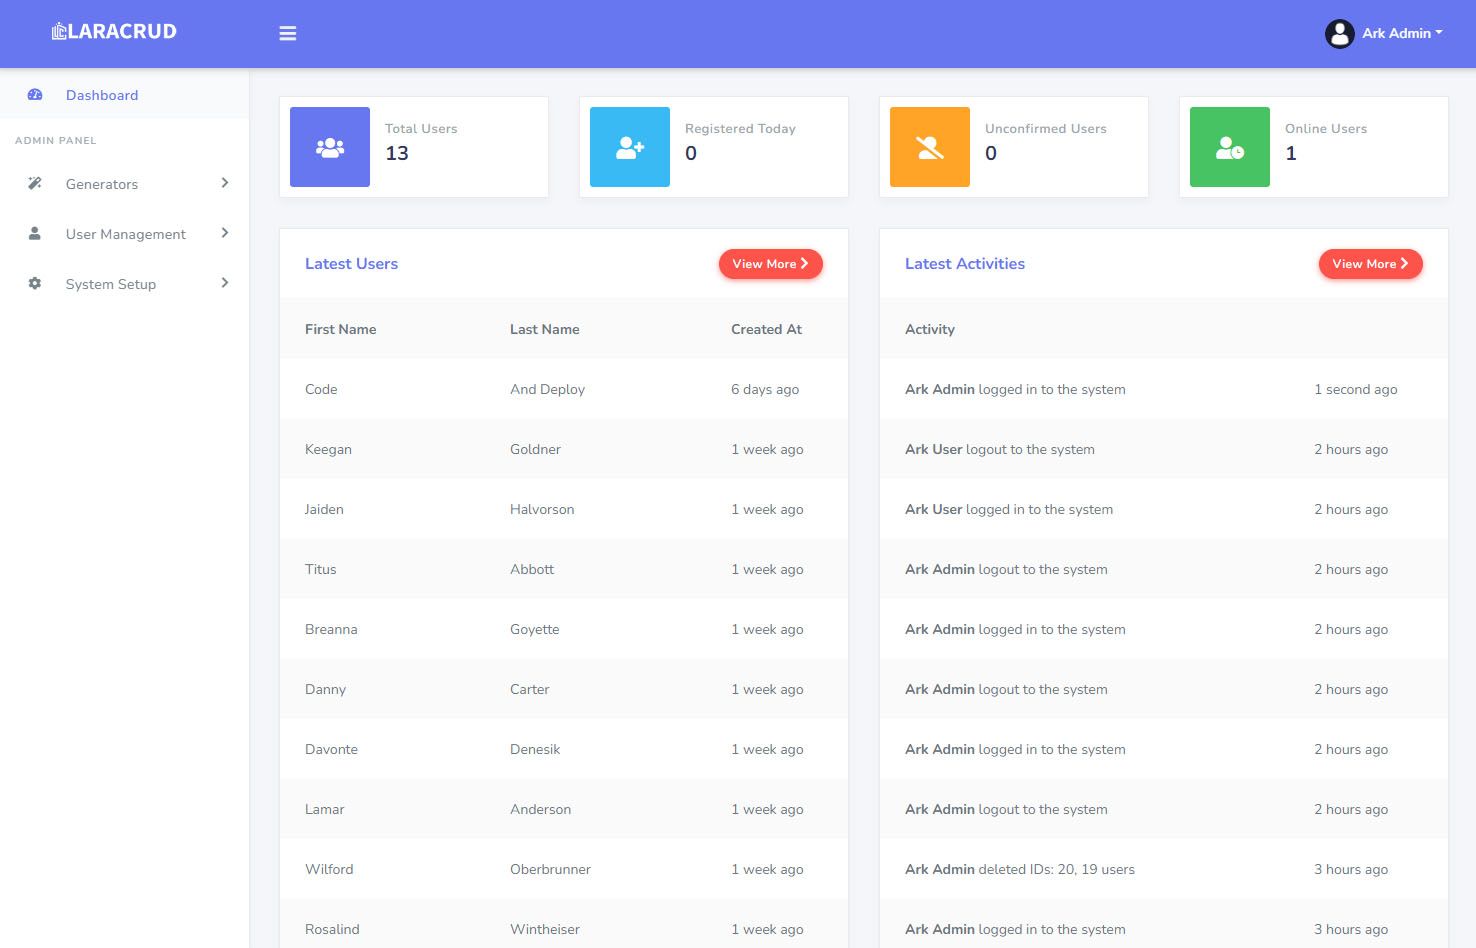Click the first name Lamar
Screen dimensions: 1476x948
point(324,809)
